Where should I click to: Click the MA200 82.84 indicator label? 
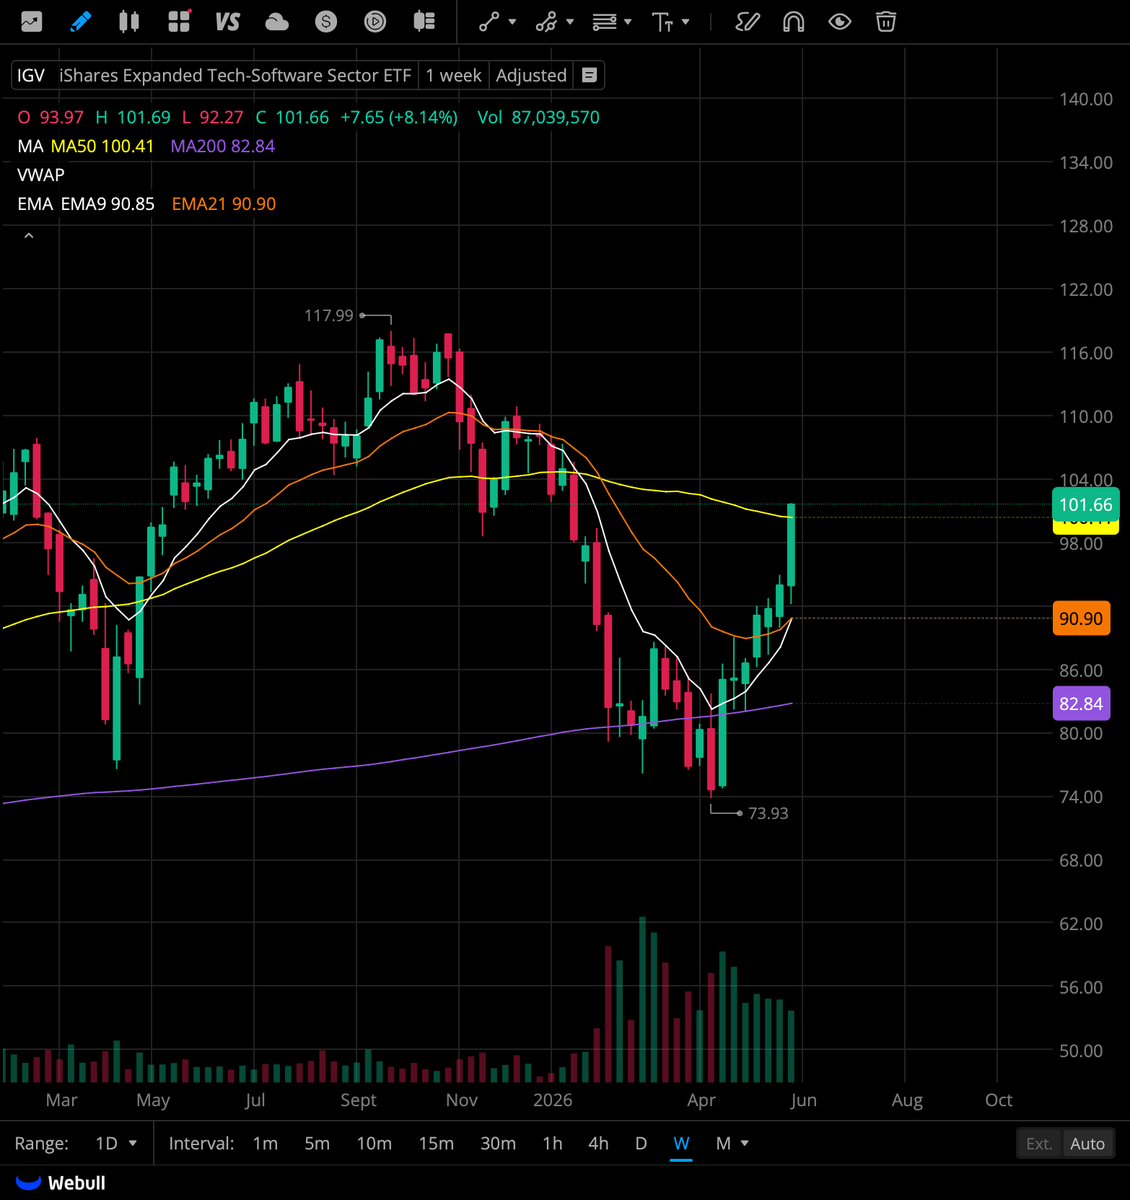223,146
